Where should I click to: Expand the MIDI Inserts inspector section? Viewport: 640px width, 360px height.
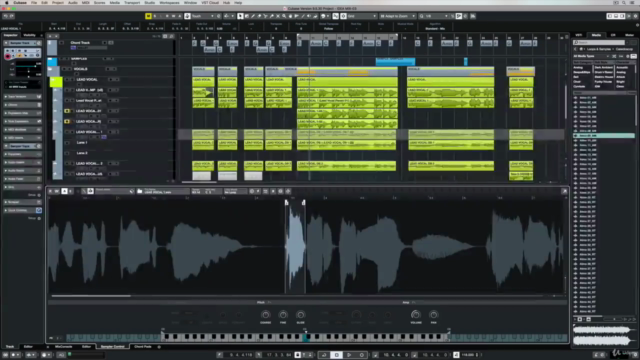(22, 138)
